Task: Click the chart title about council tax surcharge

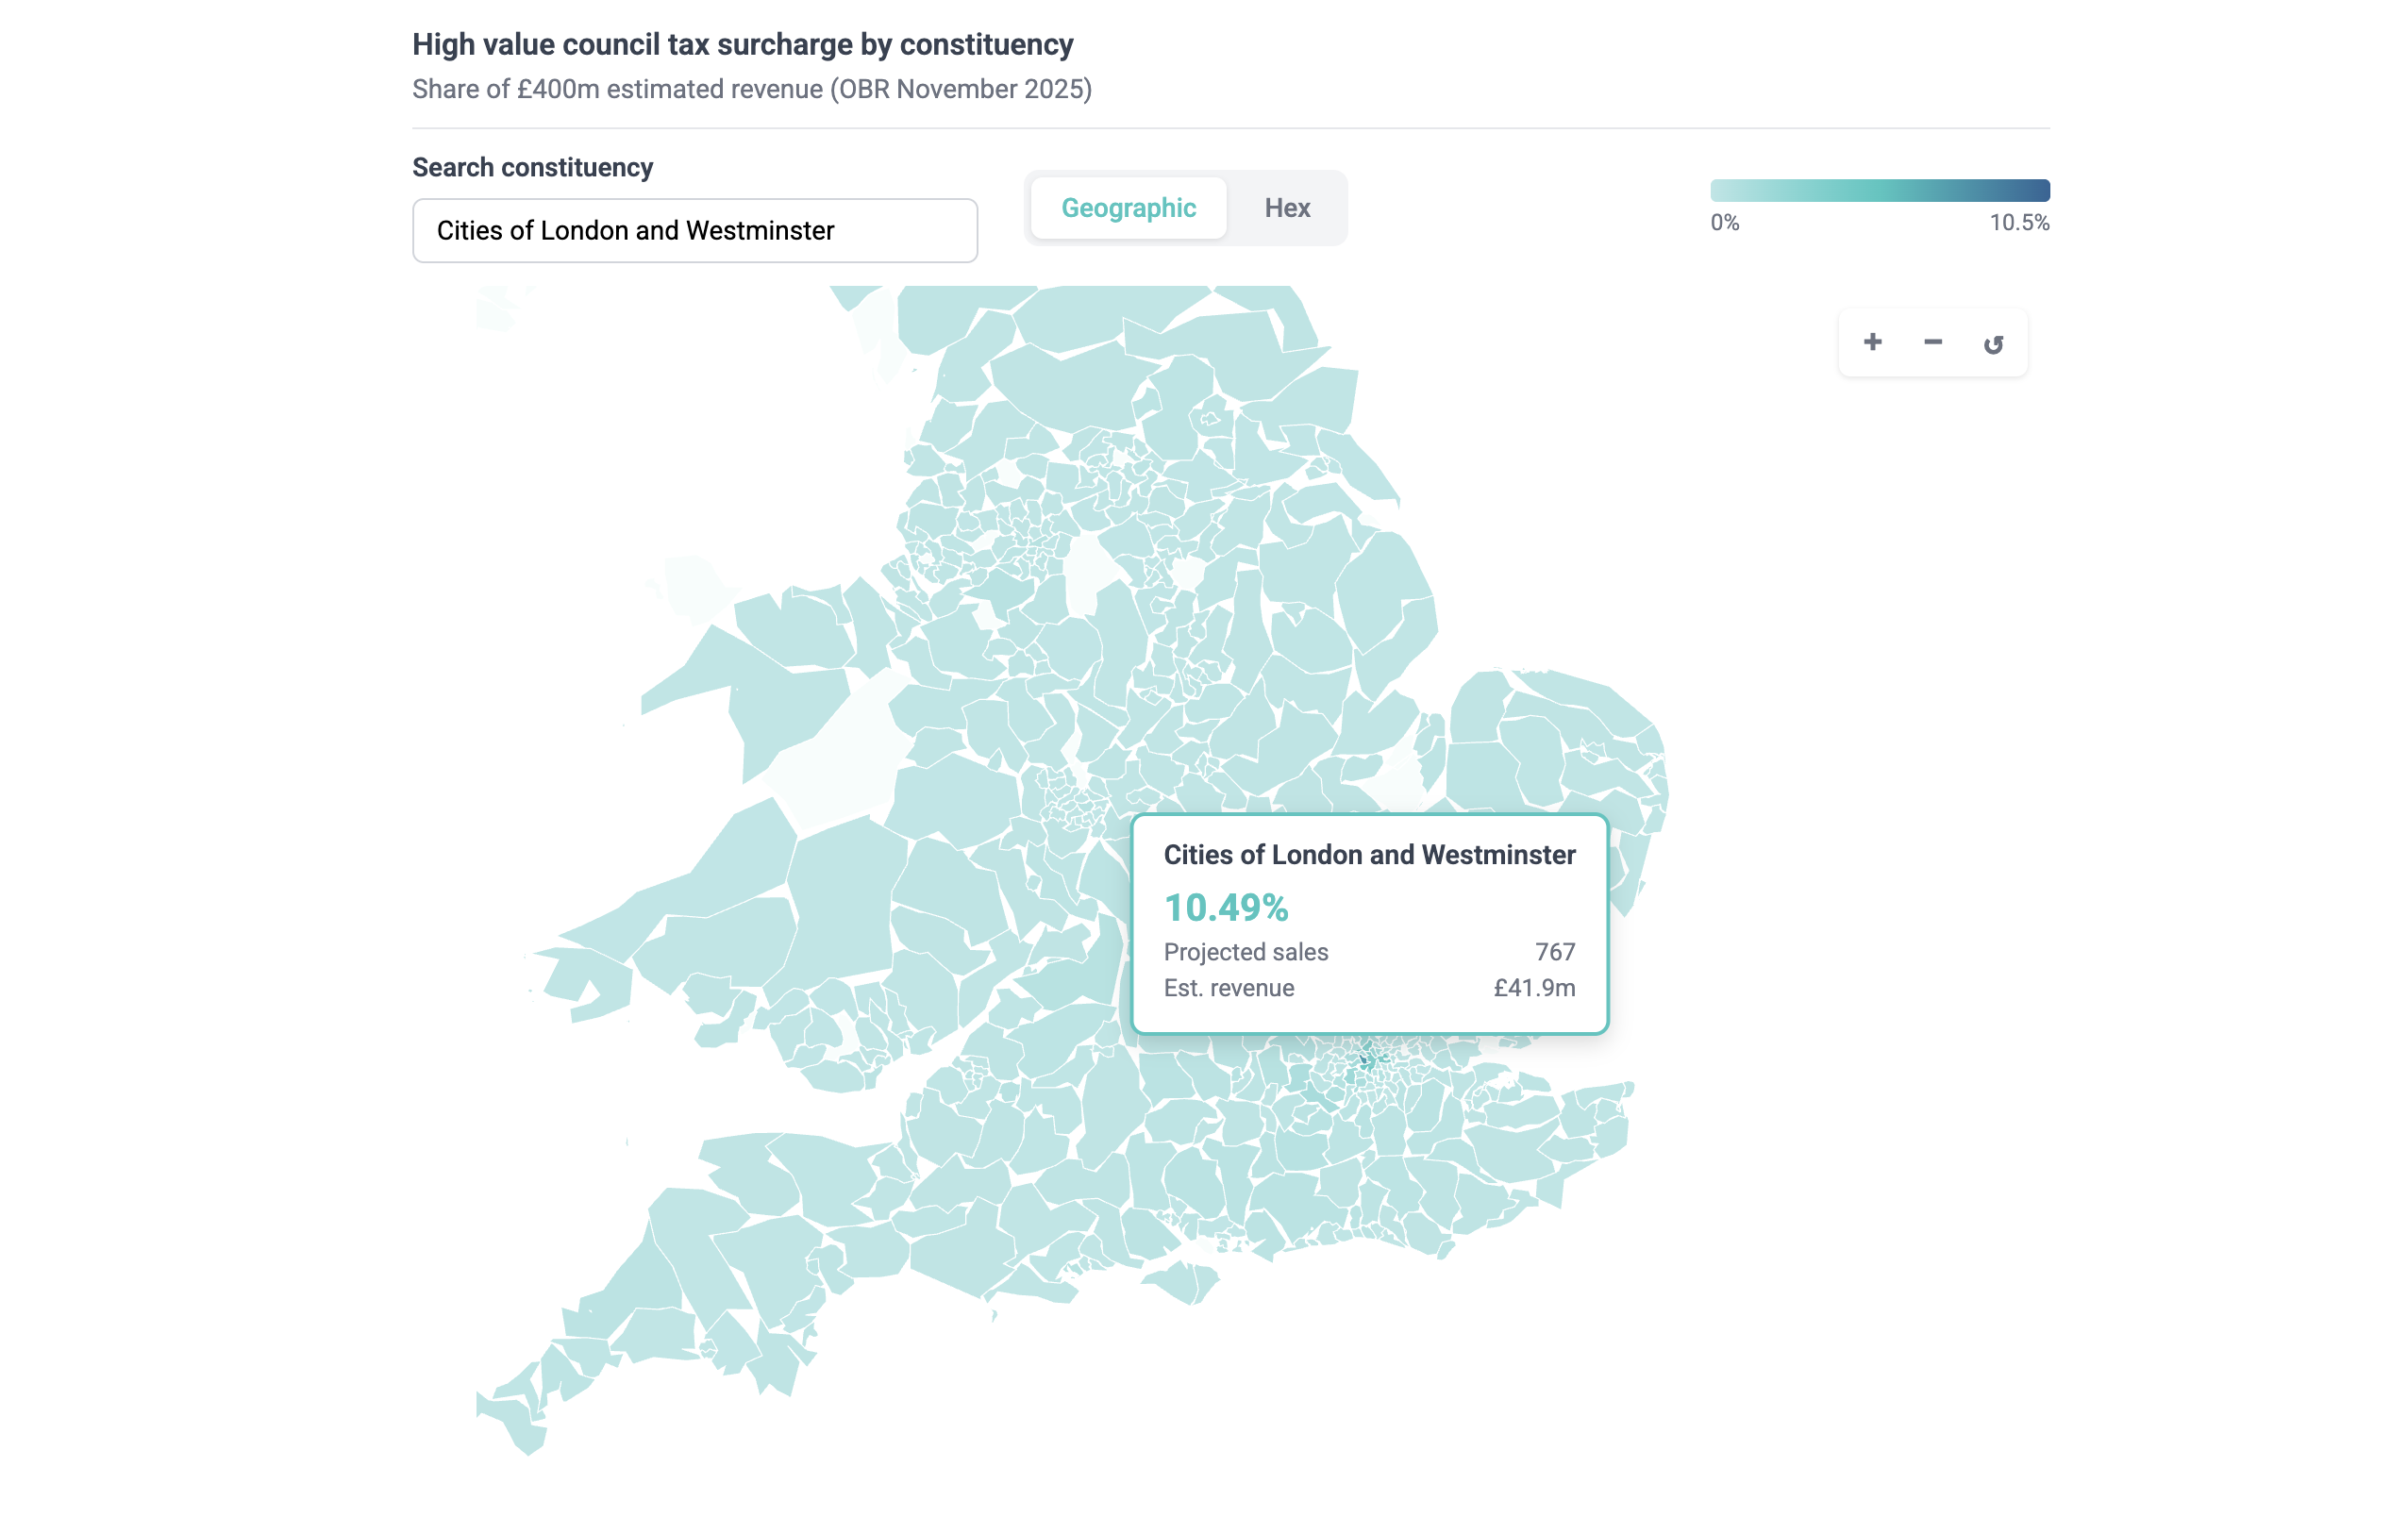Action: point(742,45)
